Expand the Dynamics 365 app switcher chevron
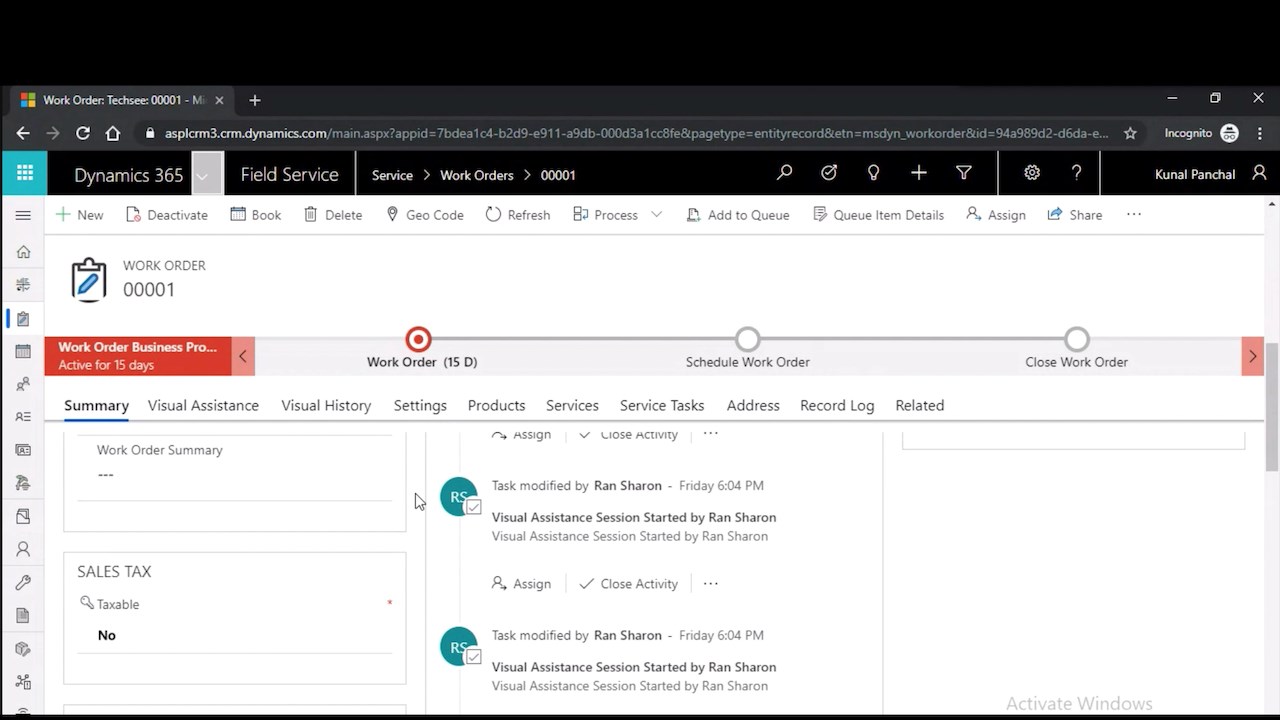The image size is (1280, 720). click(x=207, y=174)
